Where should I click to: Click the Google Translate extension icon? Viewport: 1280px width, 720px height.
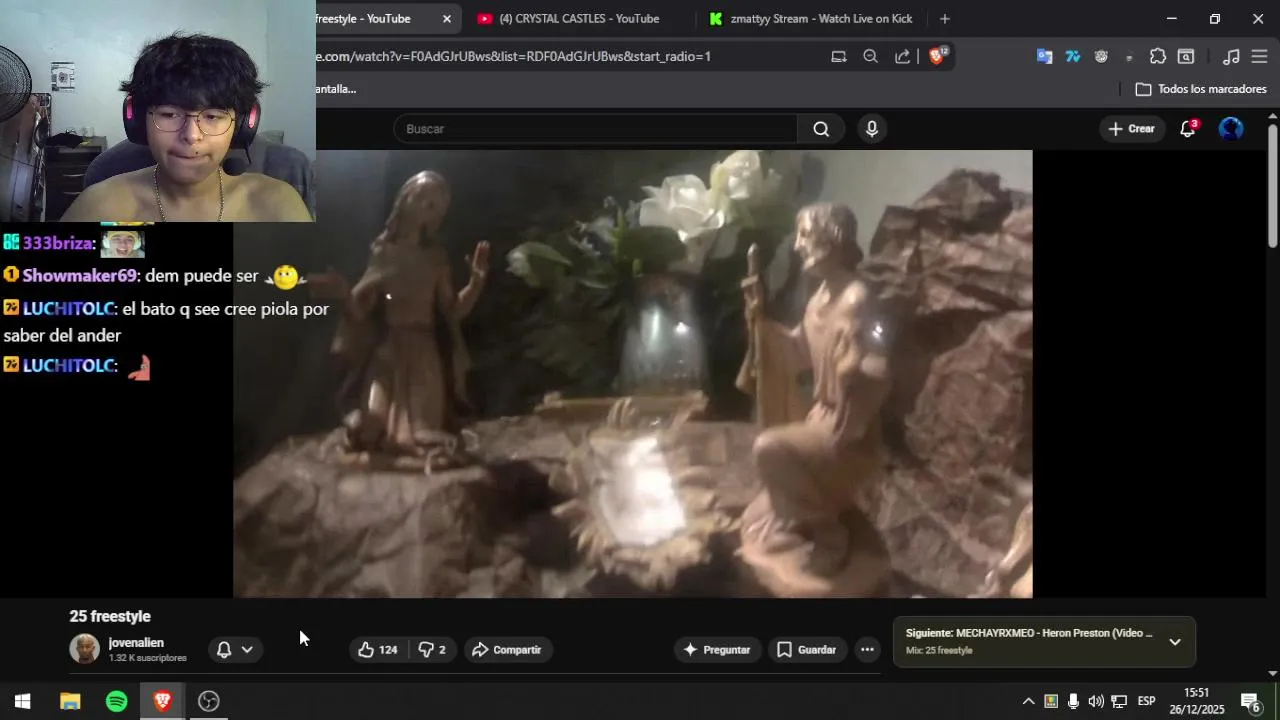click(x=1044, y=57)
